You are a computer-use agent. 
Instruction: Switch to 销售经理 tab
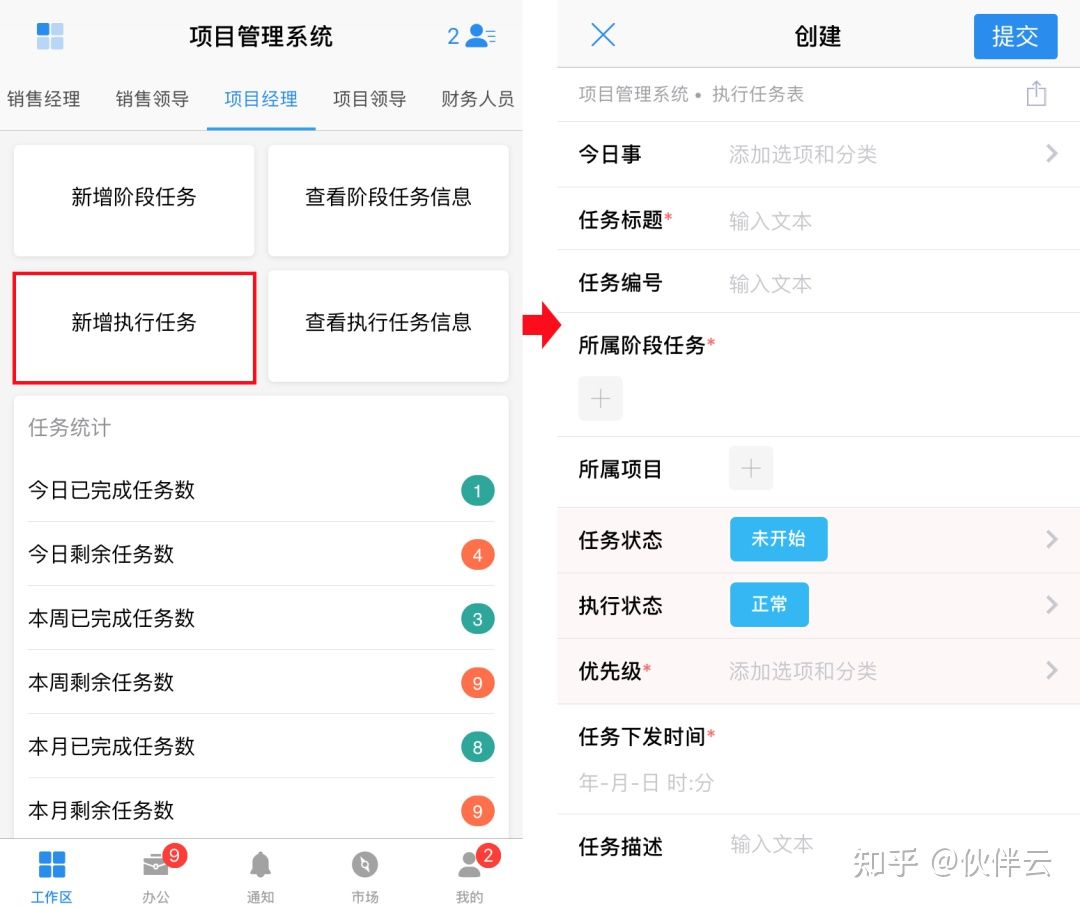click(43, 99)
